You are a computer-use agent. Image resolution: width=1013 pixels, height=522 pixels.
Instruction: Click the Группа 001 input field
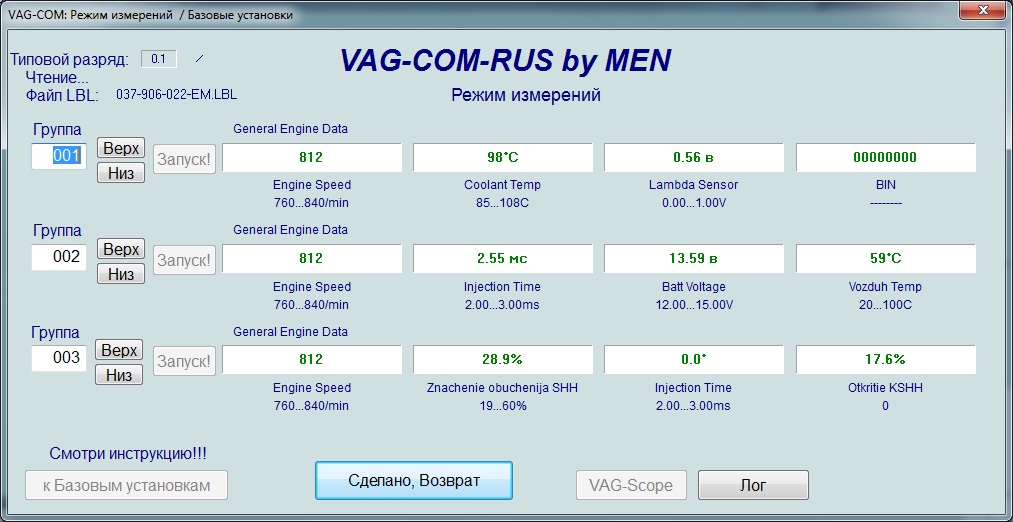click(x=59, y=156)
